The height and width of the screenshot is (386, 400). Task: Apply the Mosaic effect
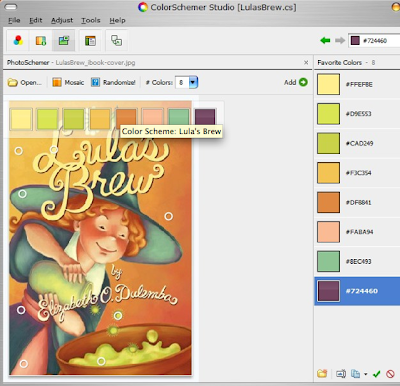(68, 82)
